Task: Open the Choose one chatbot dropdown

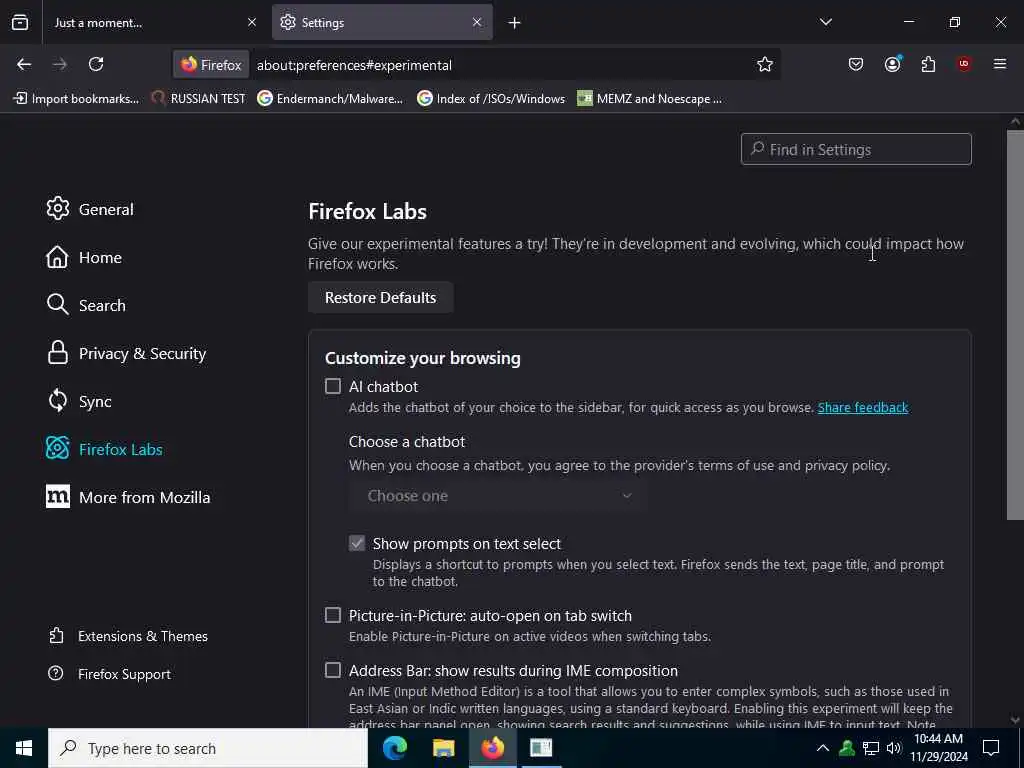Action: (x=498, y=496)
